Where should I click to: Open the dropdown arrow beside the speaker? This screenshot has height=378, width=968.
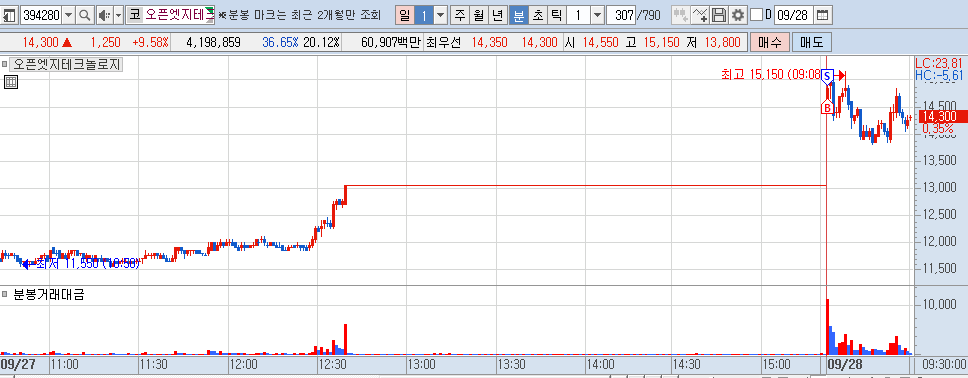click(x=118, y=15)
